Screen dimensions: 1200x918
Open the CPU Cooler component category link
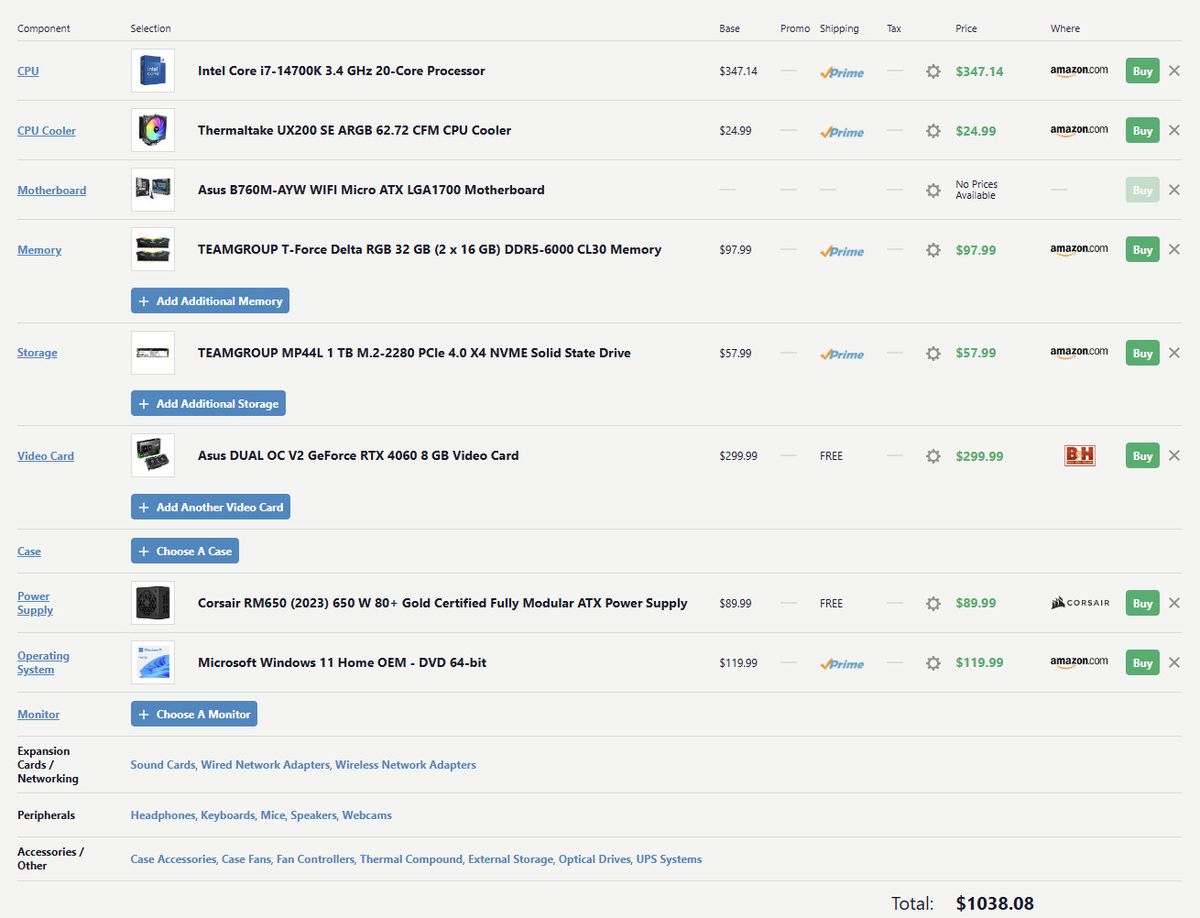click(x=46, y=130)
